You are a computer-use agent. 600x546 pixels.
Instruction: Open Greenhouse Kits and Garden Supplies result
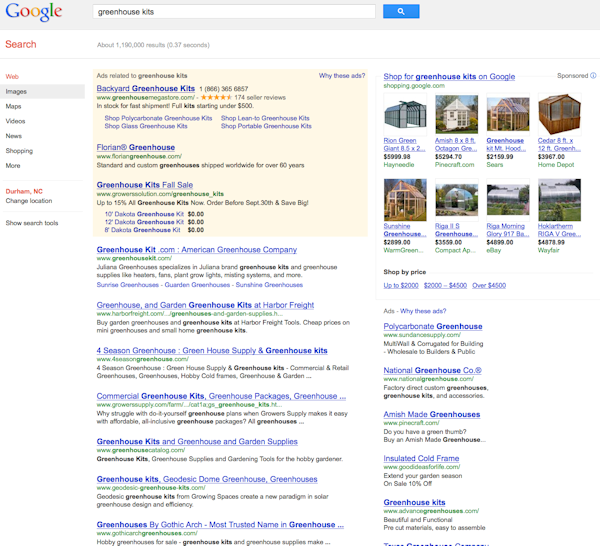[197, 442]
